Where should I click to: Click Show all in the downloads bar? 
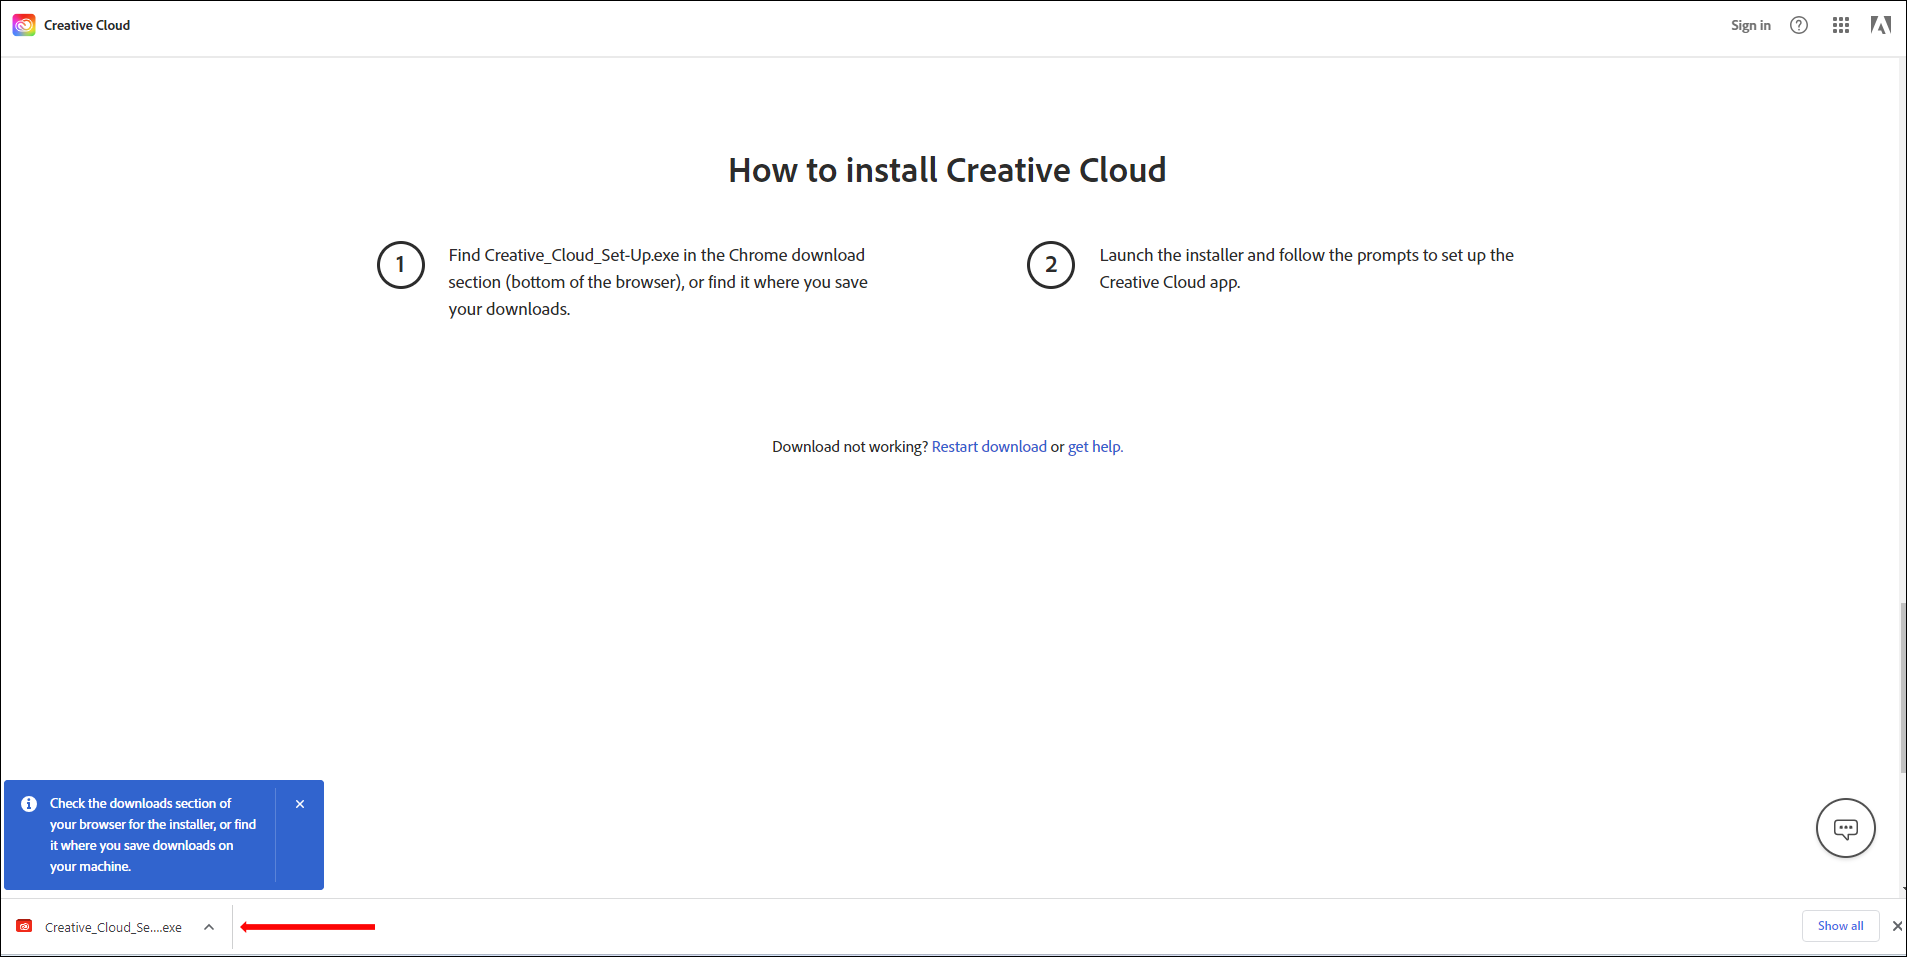(x=1839, y=925)
